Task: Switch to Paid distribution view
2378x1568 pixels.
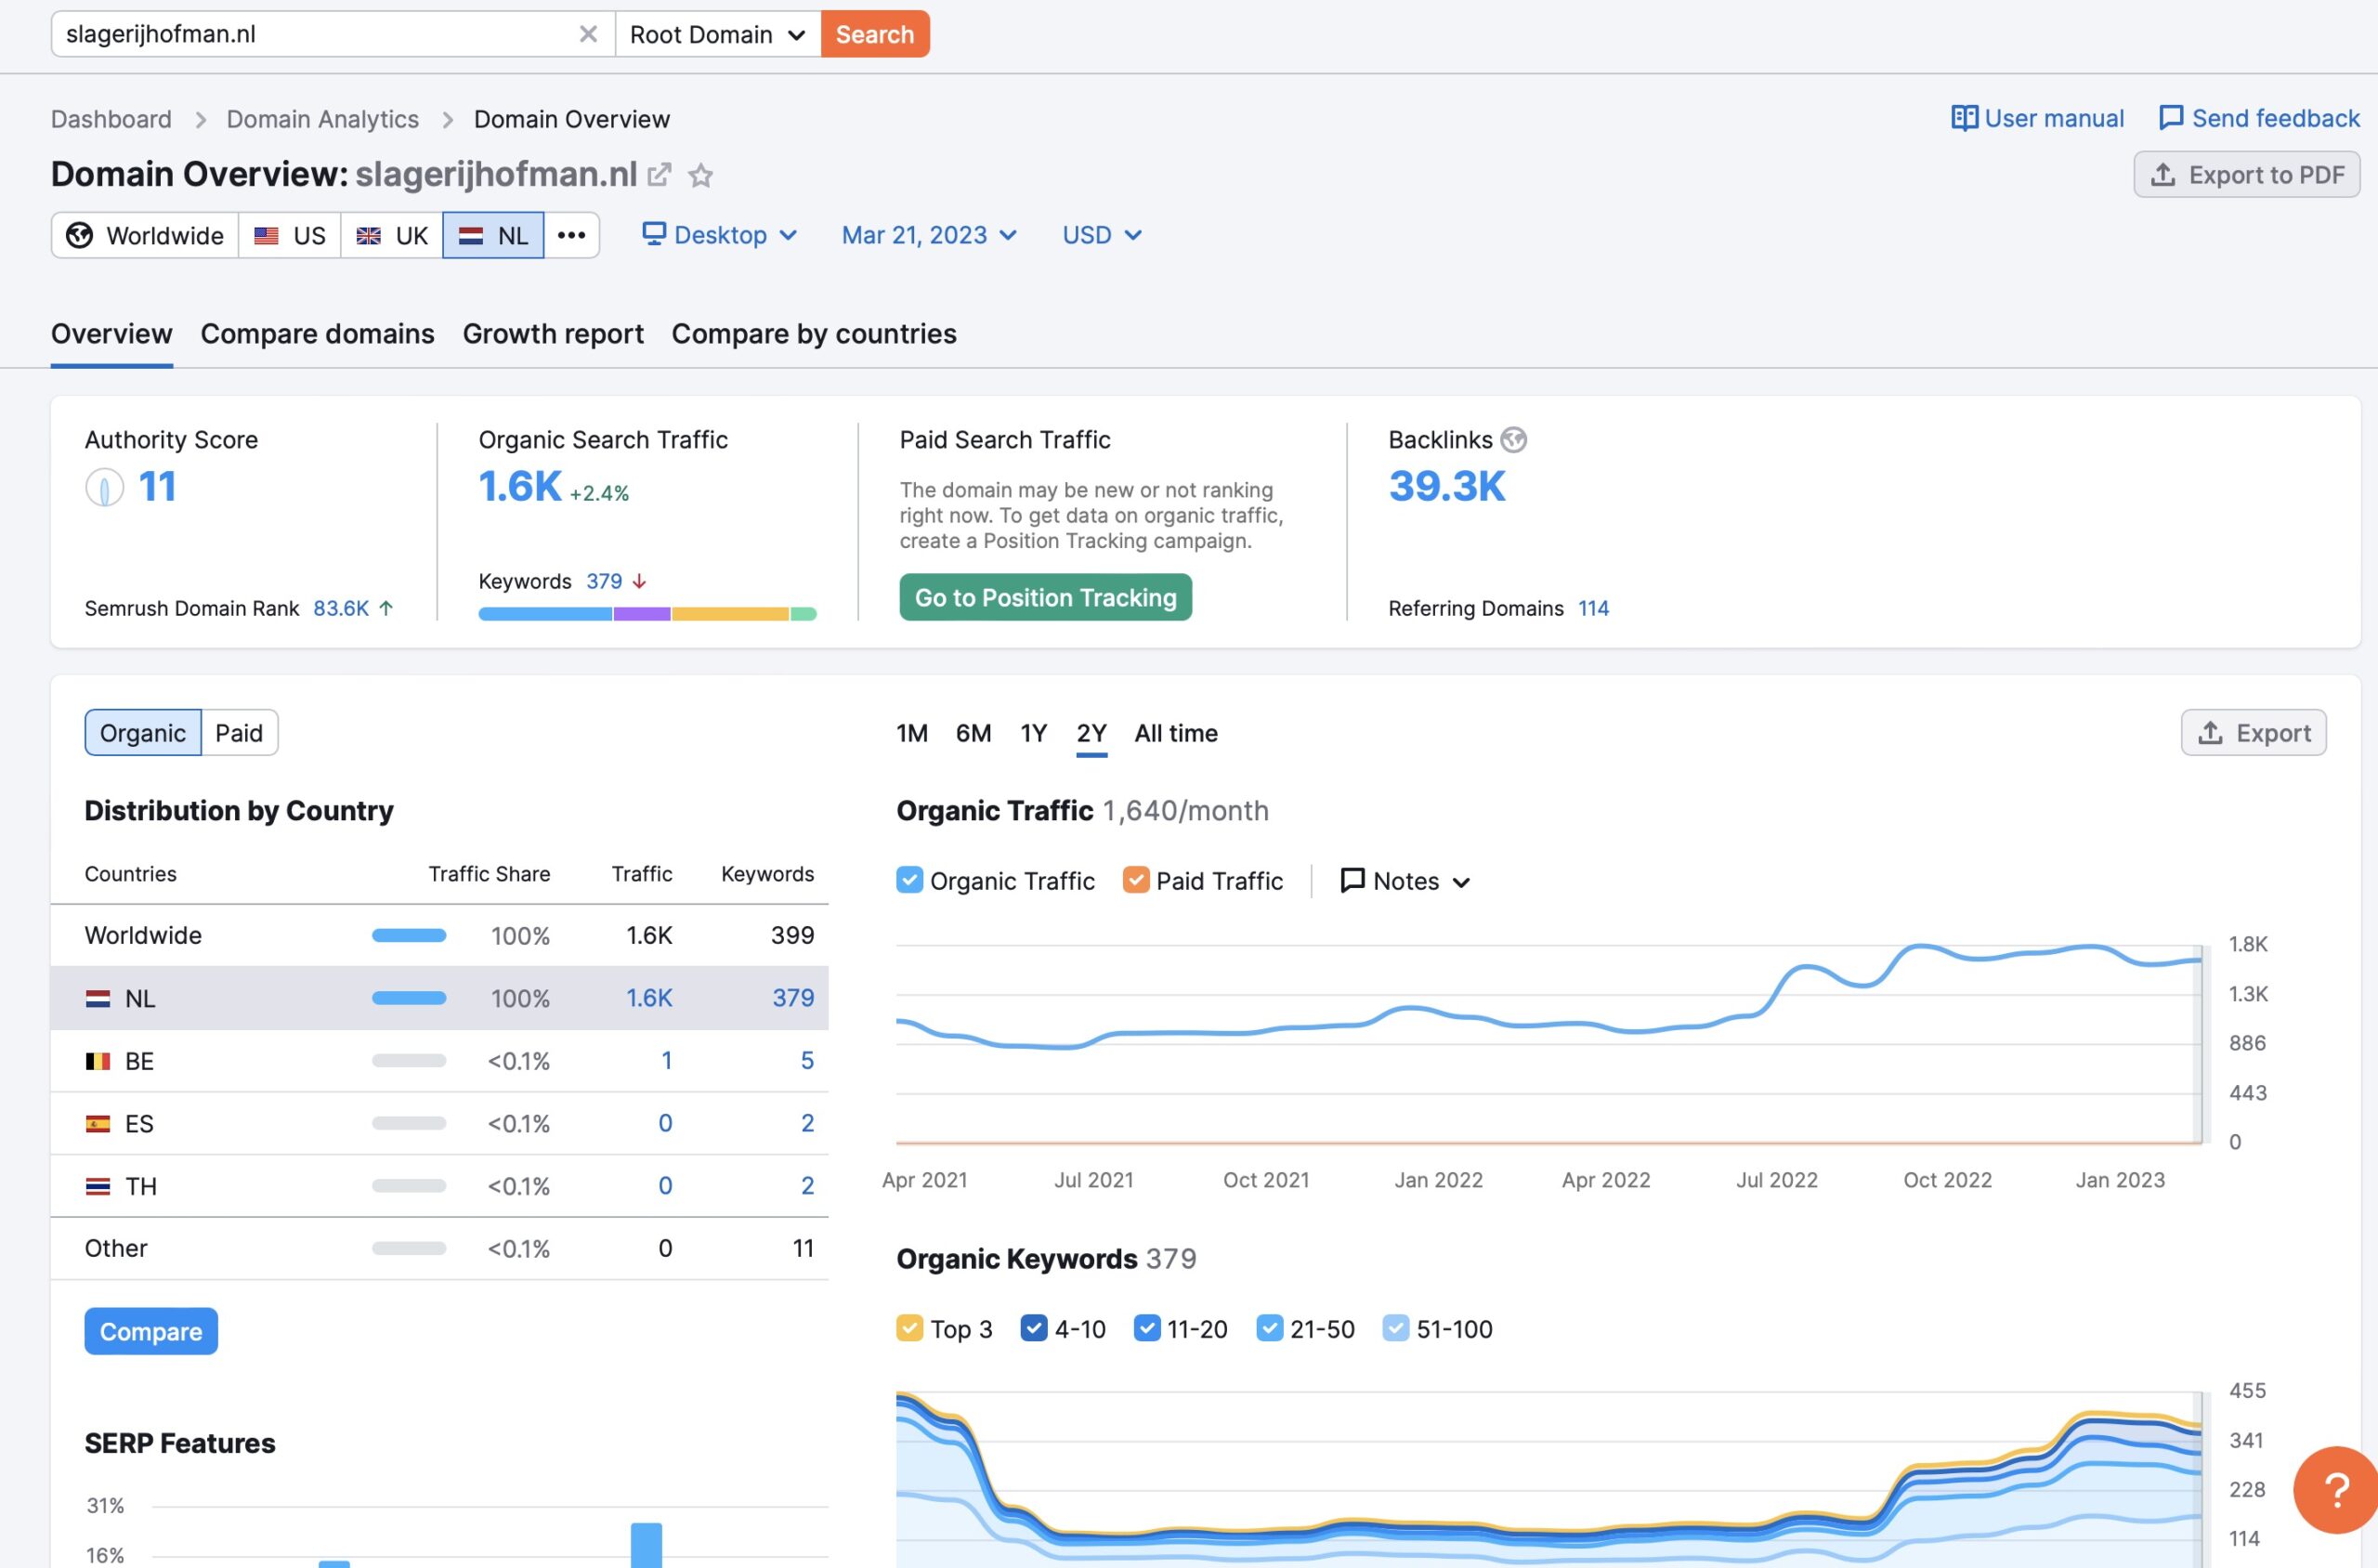Action: [239, 733]
